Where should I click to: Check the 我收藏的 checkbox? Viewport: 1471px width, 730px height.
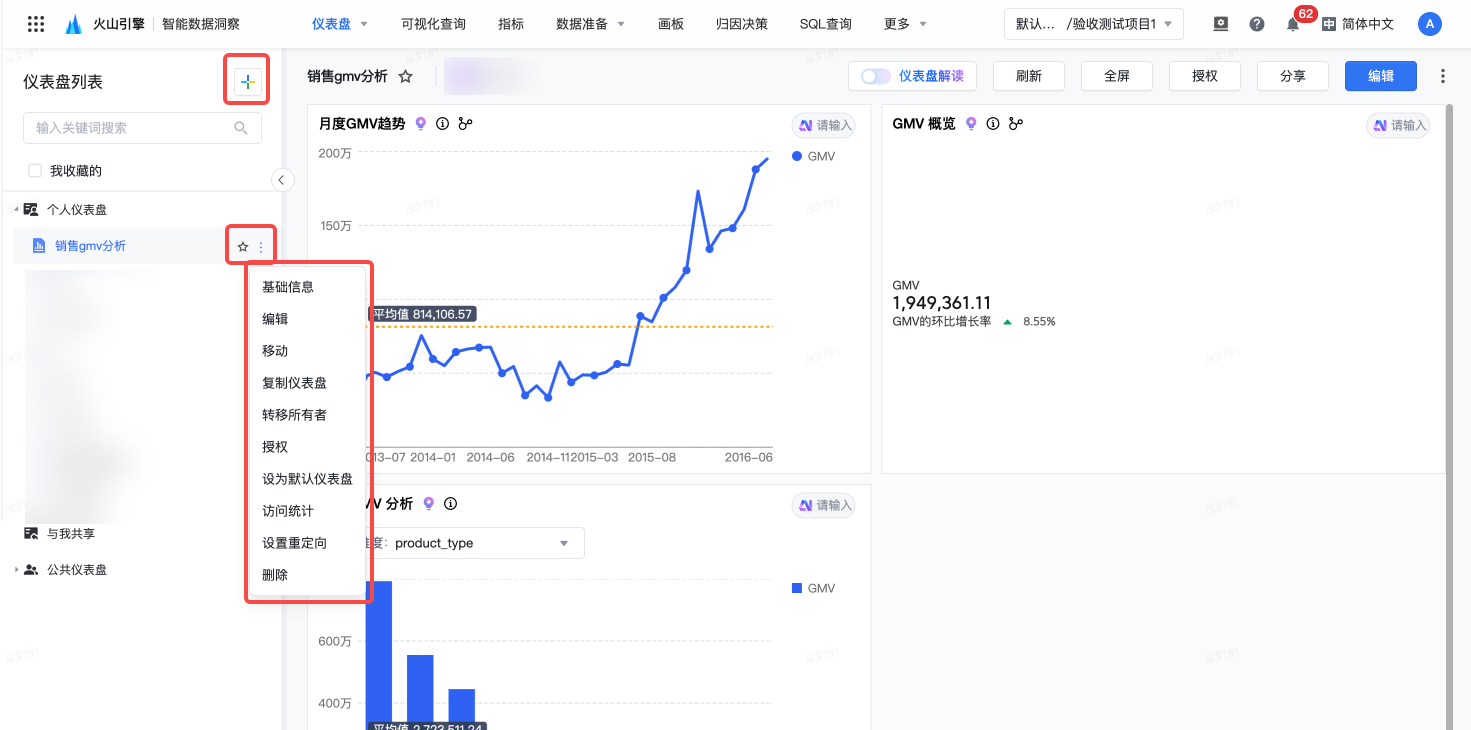(35, 171)
